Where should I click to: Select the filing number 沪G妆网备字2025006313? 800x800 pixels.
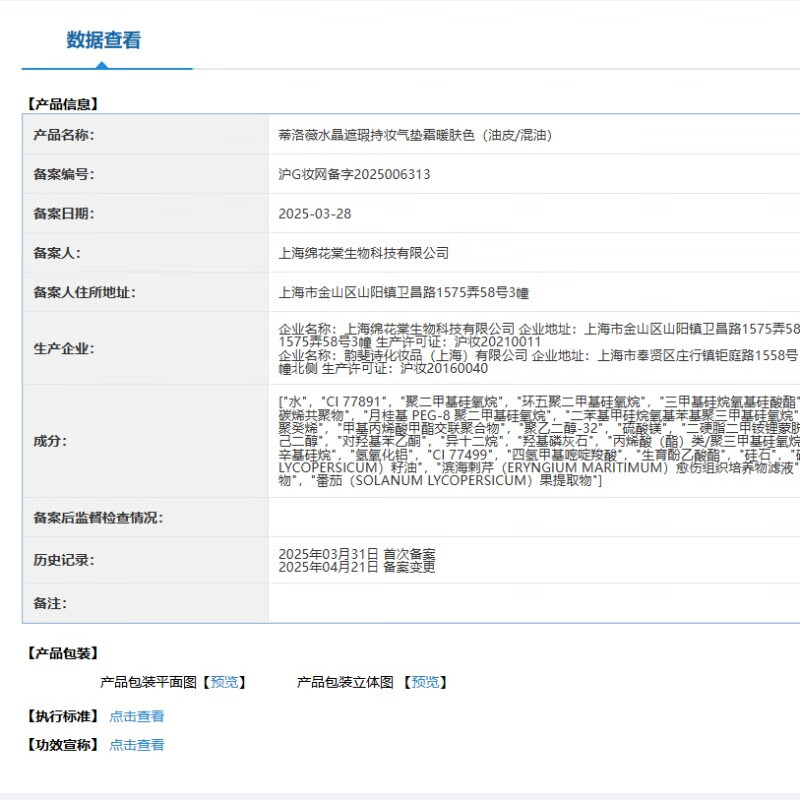(x=354, y=174)
